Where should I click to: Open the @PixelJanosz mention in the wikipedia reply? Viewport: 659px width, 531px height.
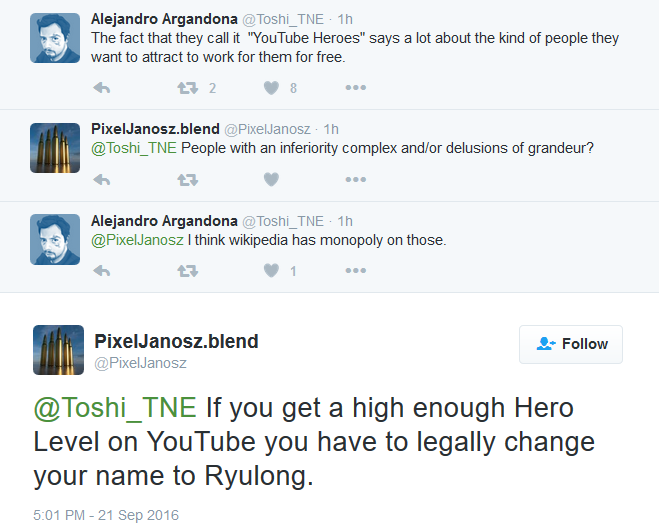[137, 240]
